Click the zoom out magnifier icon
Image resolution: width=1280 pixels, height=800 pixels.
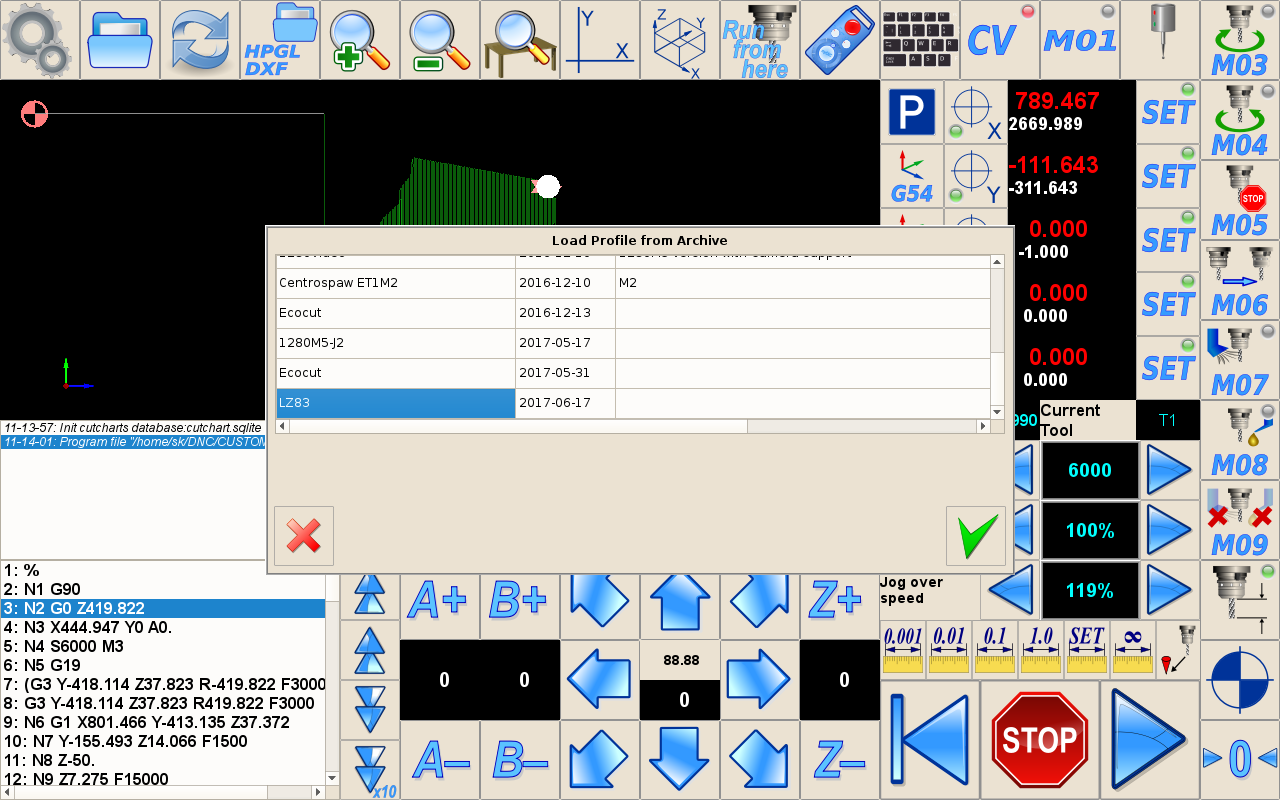(x=440, y=40)
